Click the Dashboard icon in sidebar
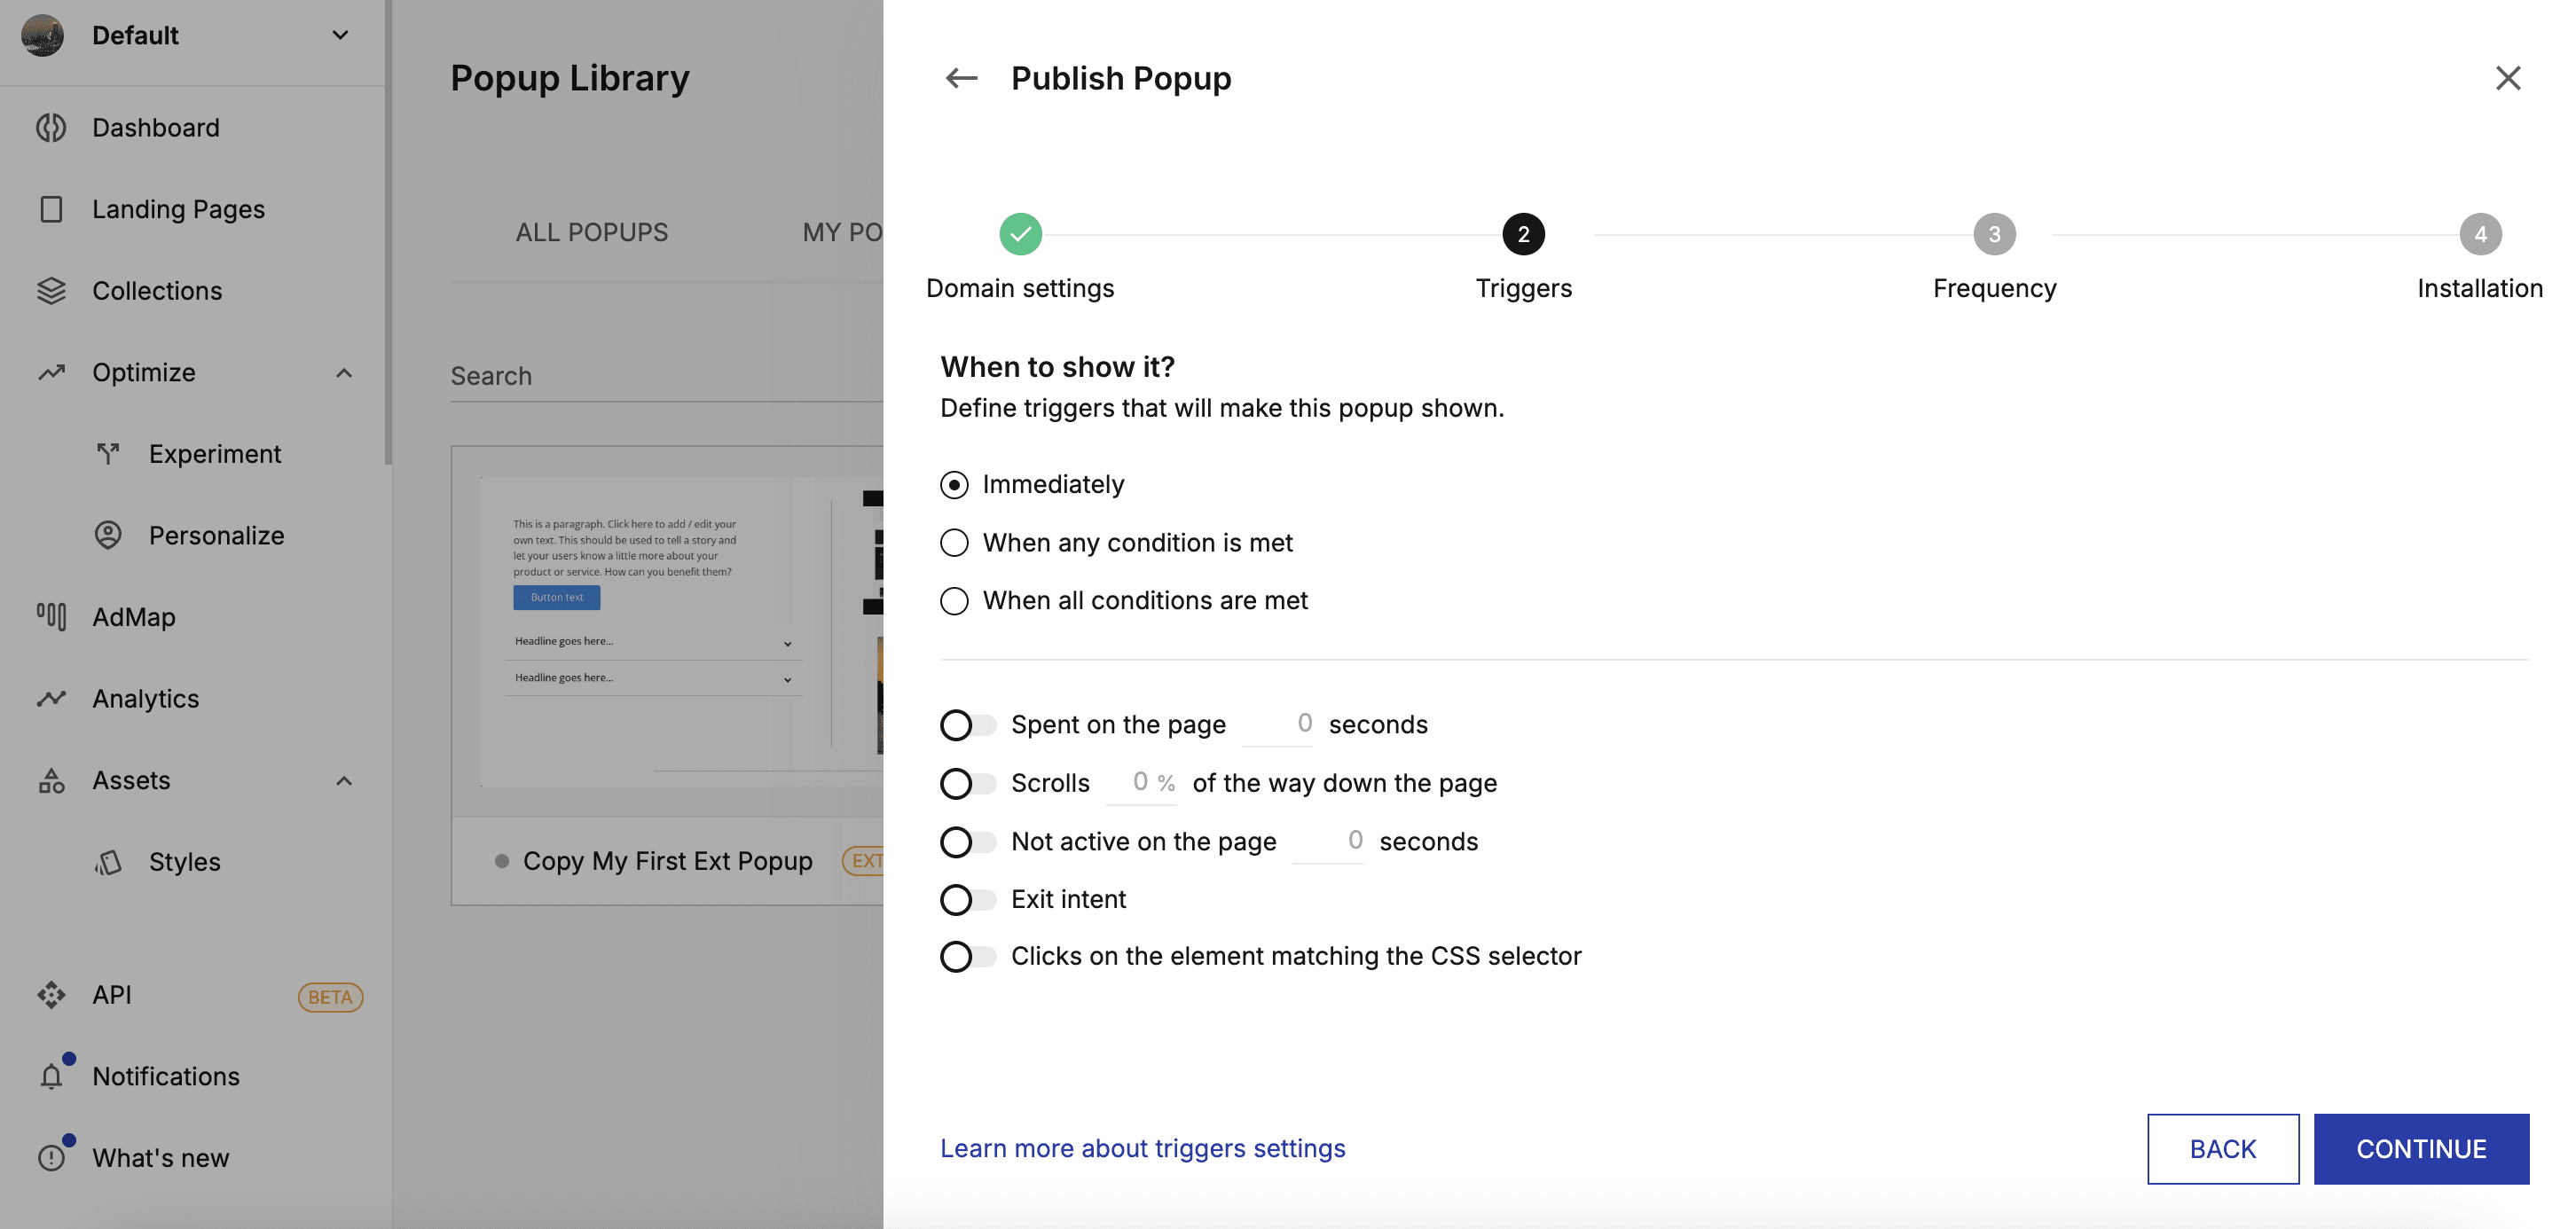This screenshot has width=2576, height=1229. 51,128
